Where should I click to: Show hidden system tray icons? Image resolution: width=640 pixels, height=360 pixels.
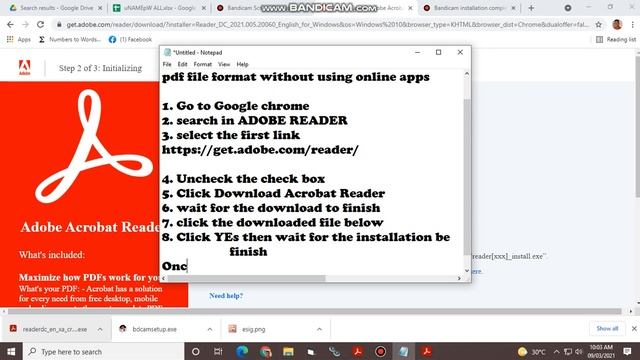point(556,351)
